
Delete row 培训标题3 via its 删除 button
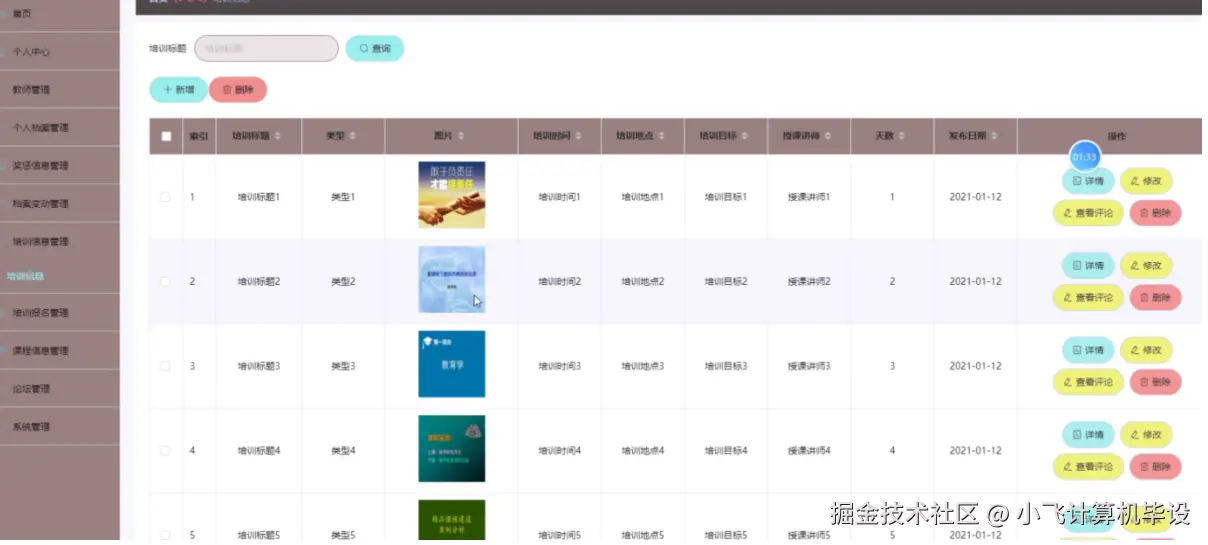(x=1155, y=382)
